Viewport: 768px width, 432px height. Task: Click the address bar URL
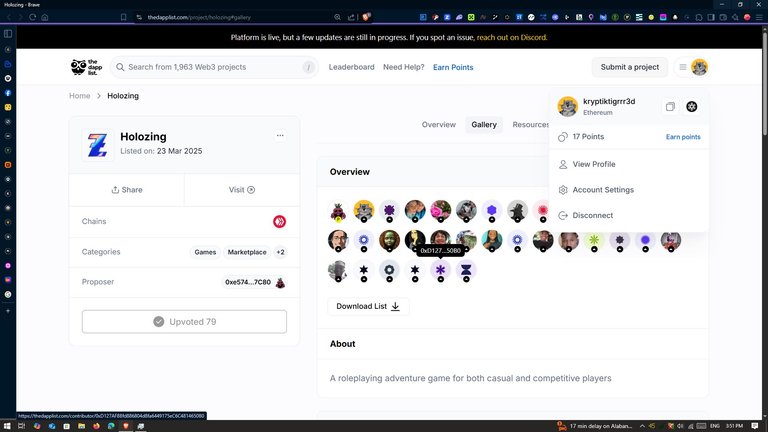coord(199,17)
